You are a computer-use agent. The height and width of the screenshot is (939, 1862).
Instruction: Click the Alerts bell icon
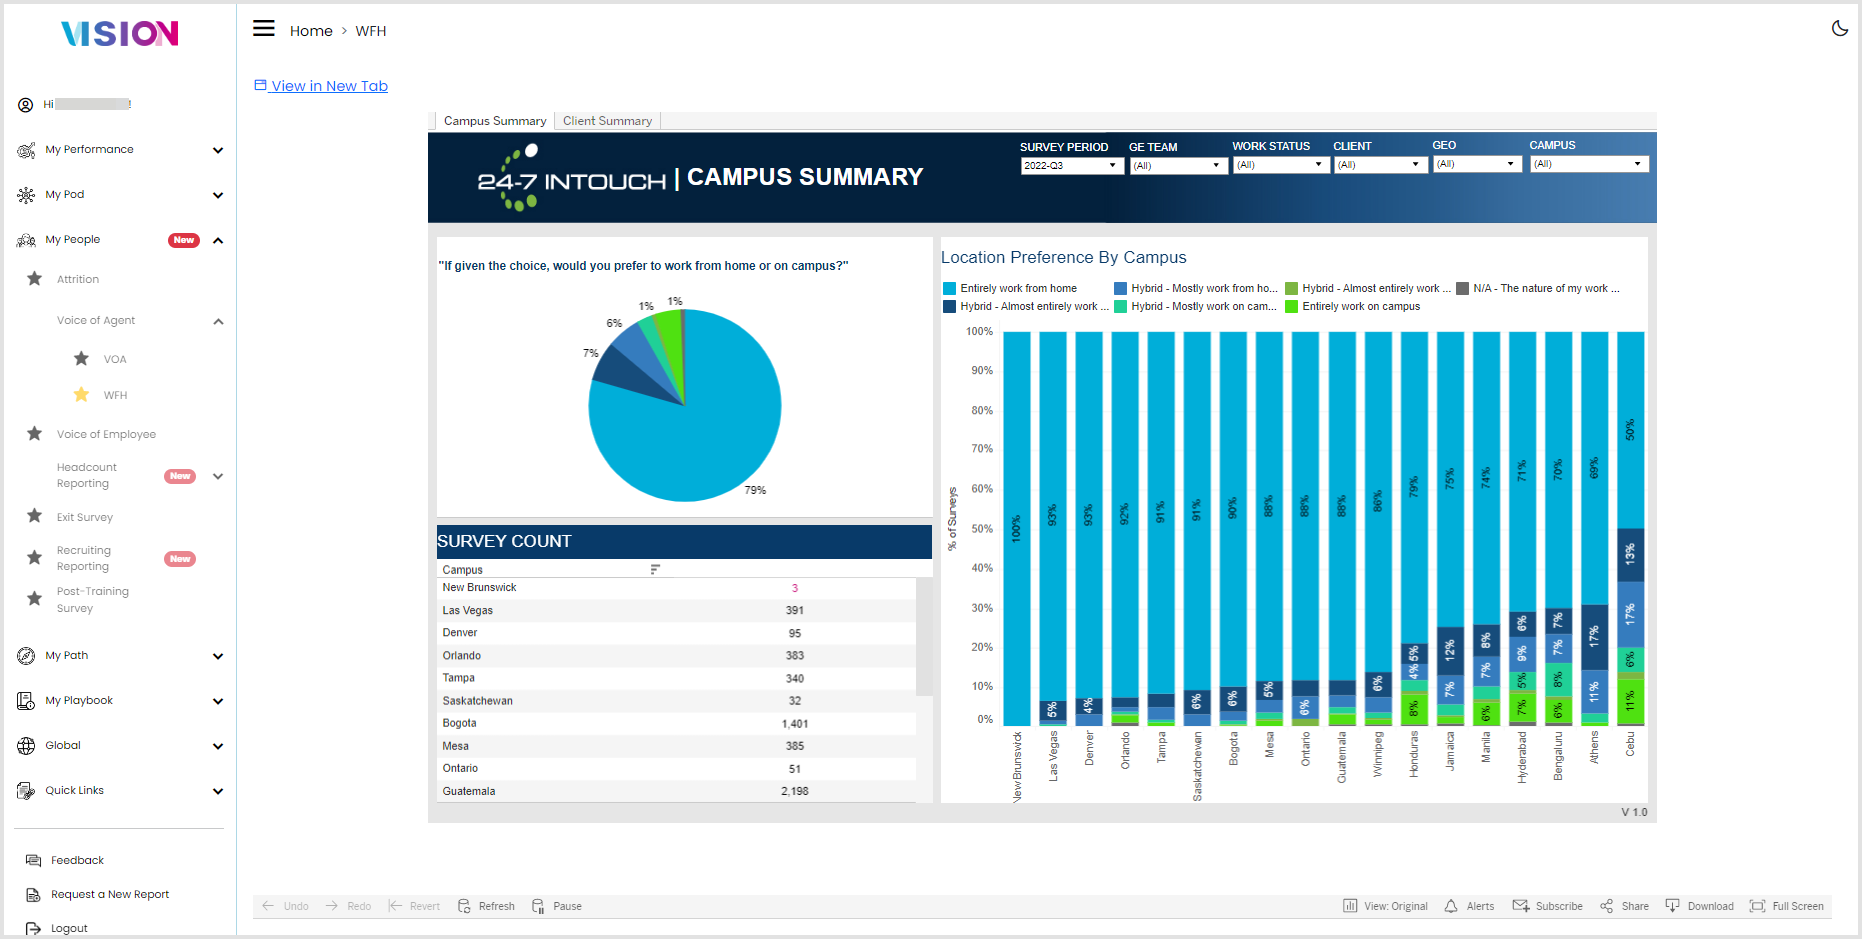click(1451, 906)
